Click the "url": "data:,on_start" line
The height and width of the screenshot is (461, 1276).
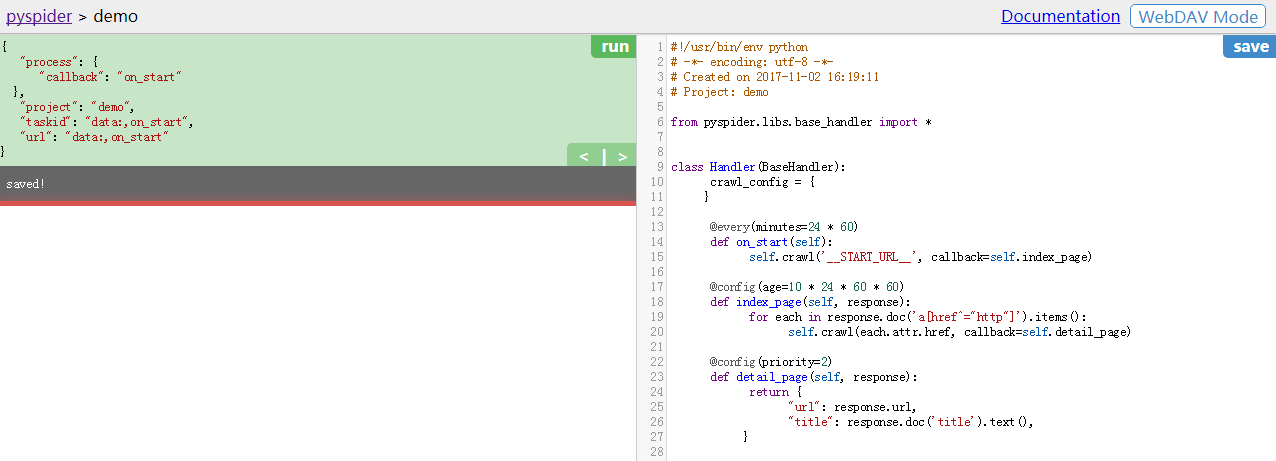tap(94, 137)
